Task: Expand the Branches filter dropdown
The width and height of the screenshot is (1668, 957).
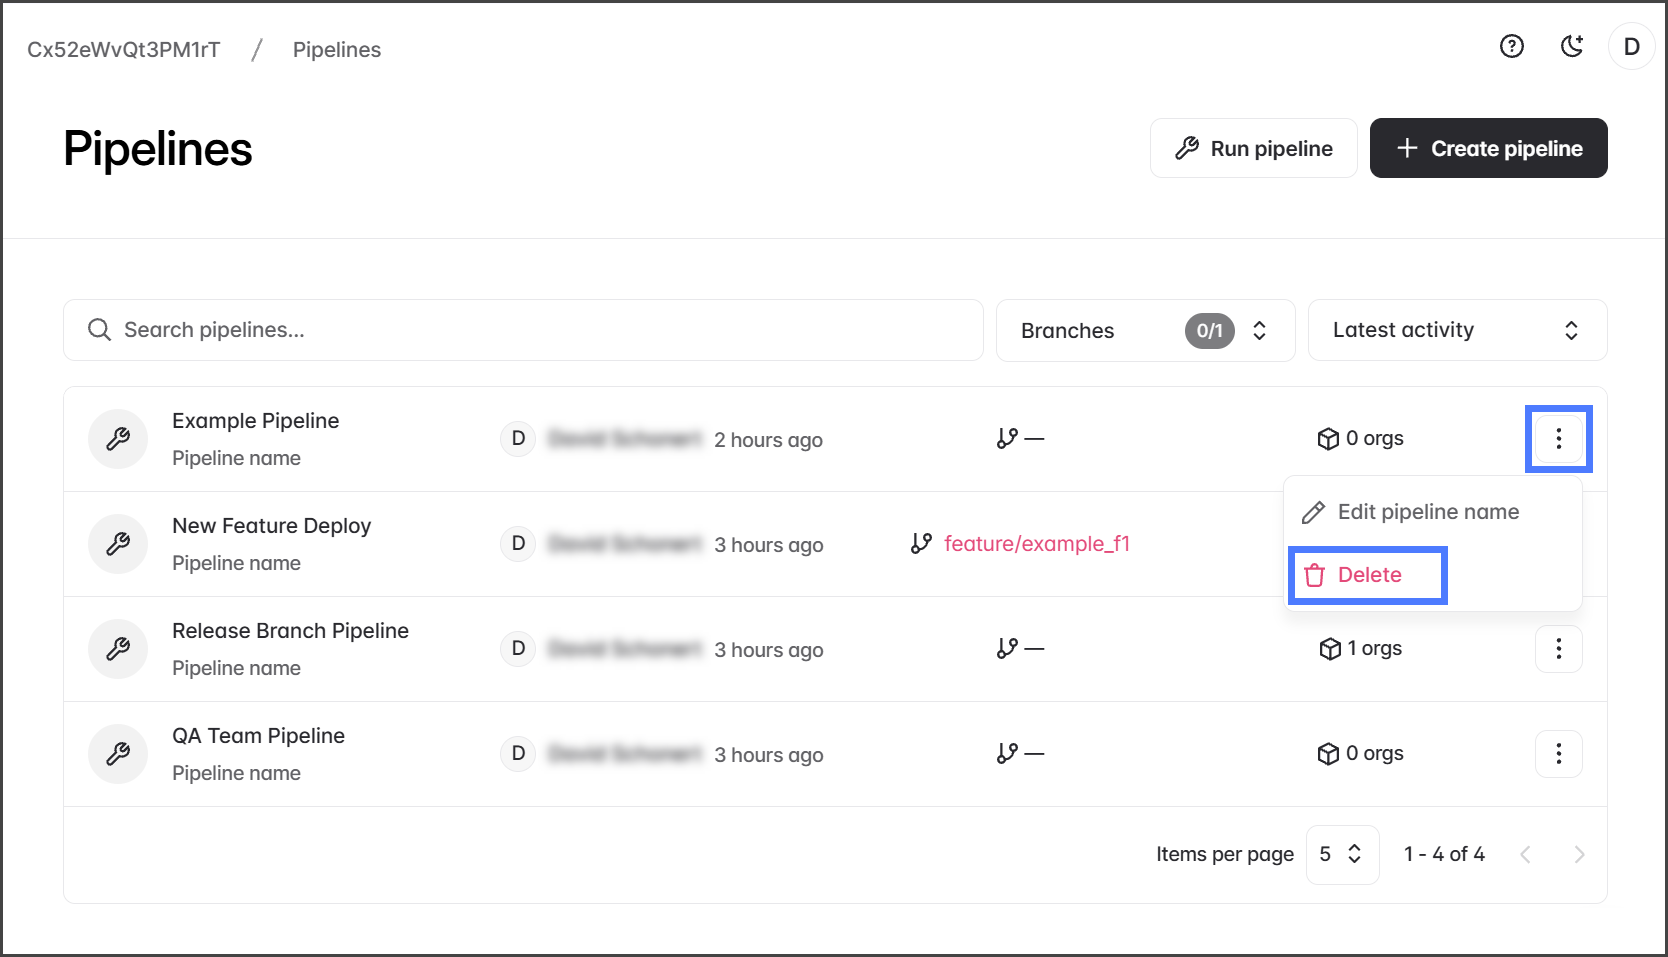Action: coord(1145,330)
